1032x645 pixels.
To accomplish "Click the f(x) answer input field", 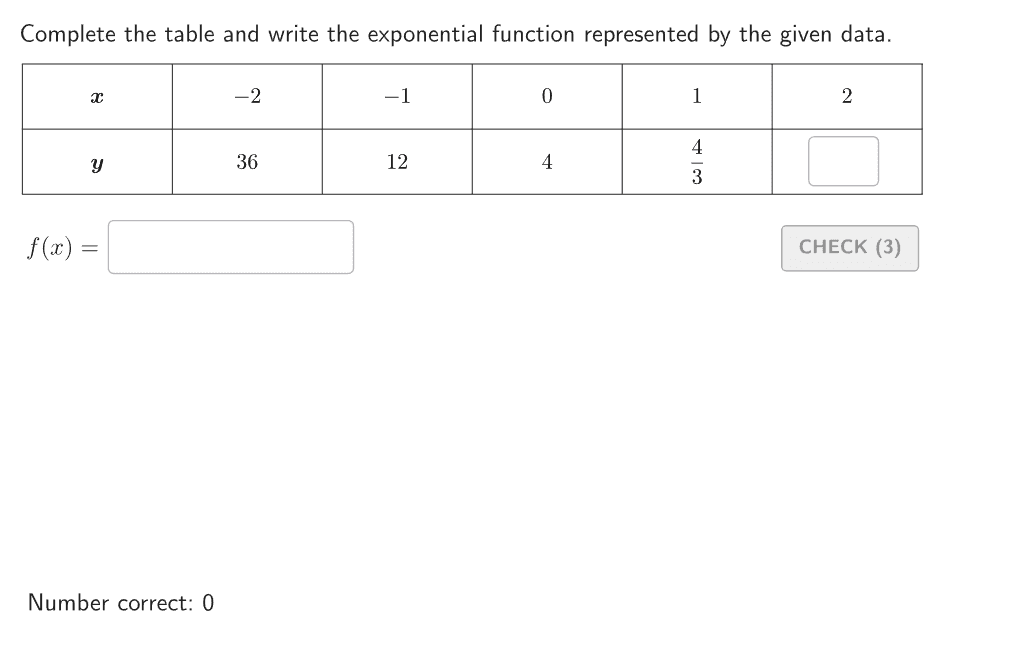I will 231,247.
